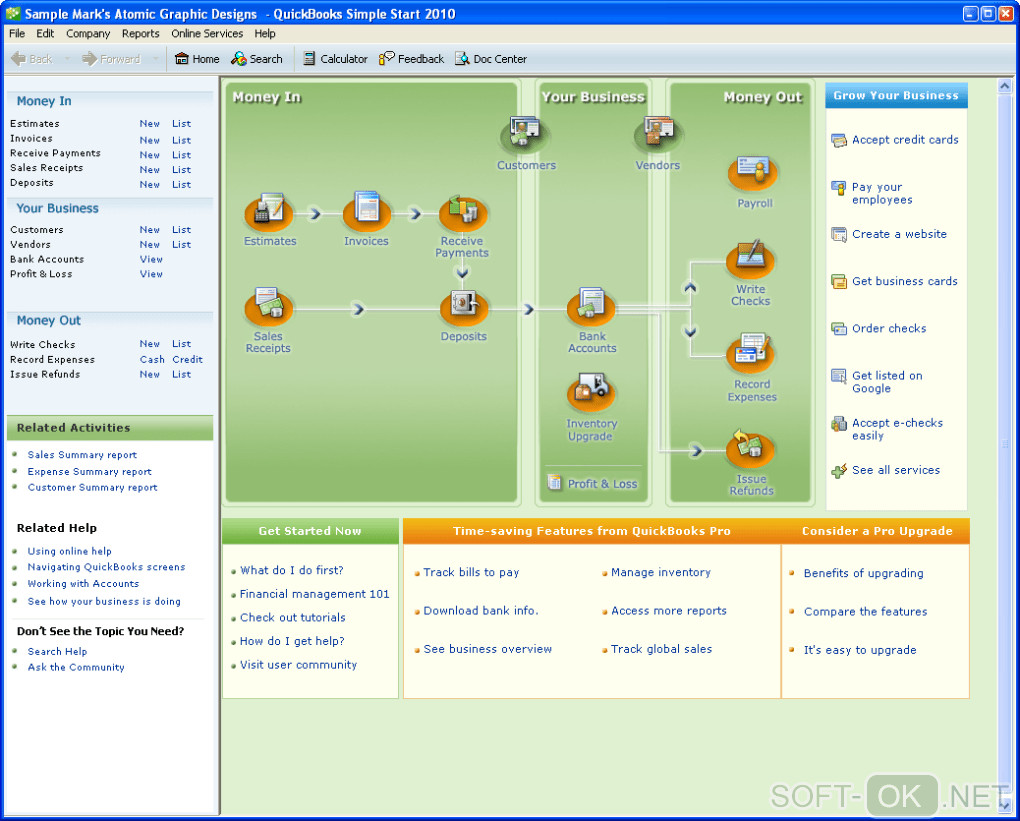Viewport: 1020px width, 821px height.
Task: Click the Forward navigation button
Action: (x=111, y=59)
